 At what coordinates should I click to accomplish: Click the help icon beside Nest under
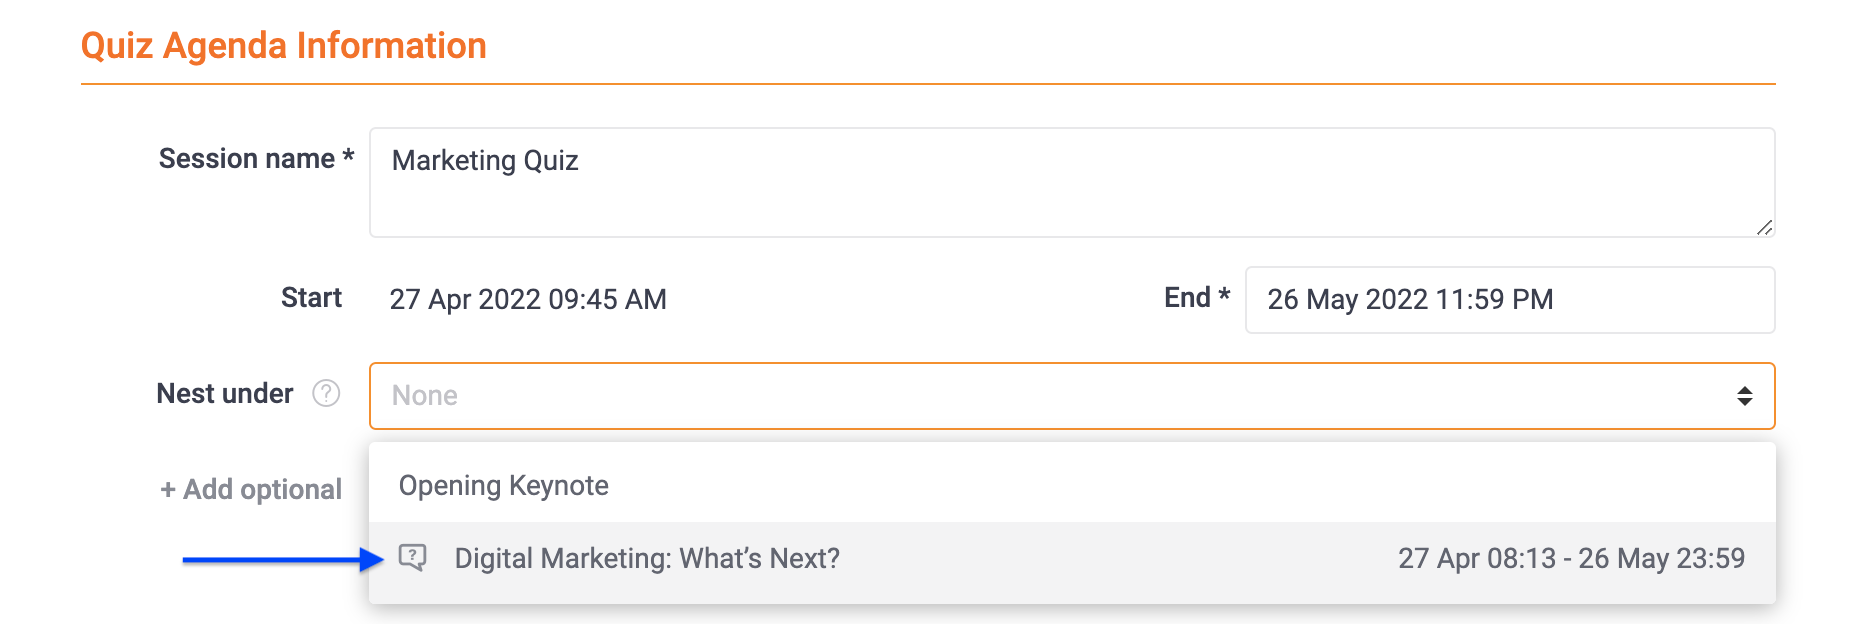click(x=326, y=394)
